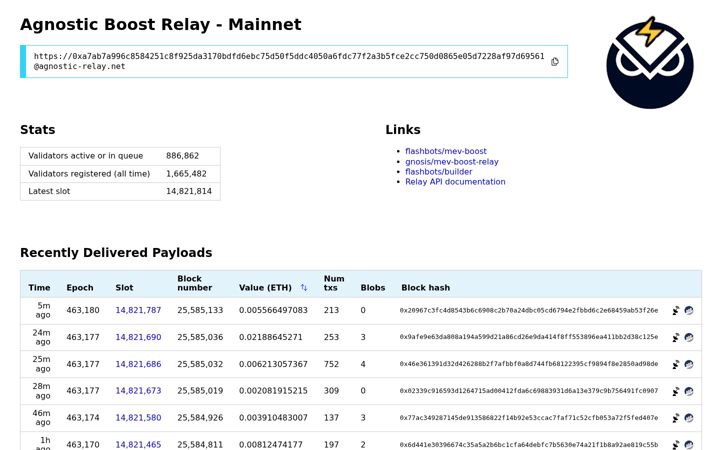Select block number 25,585,036
This screenshot has height=450, width=720.
click(x=200, y=338)
